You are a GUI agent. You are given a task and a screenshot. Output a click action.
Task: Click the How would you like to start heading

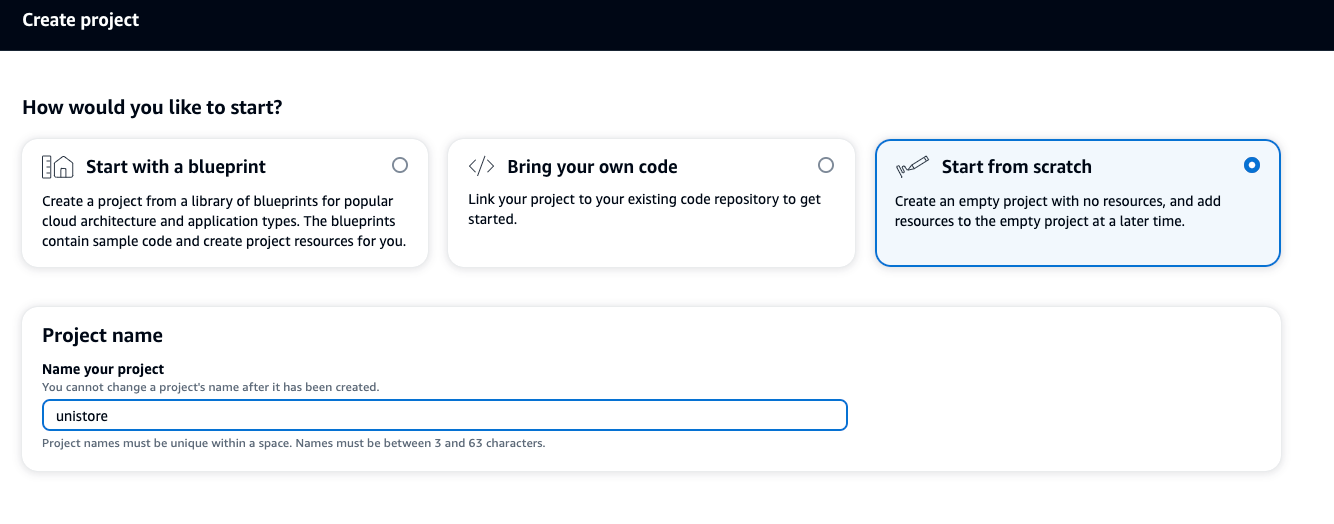point(152,107)
